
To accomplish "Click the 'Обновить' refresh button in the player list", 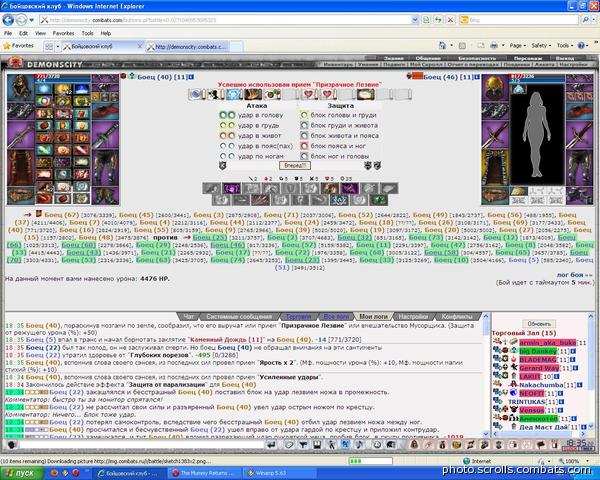I will coord(539,324).
